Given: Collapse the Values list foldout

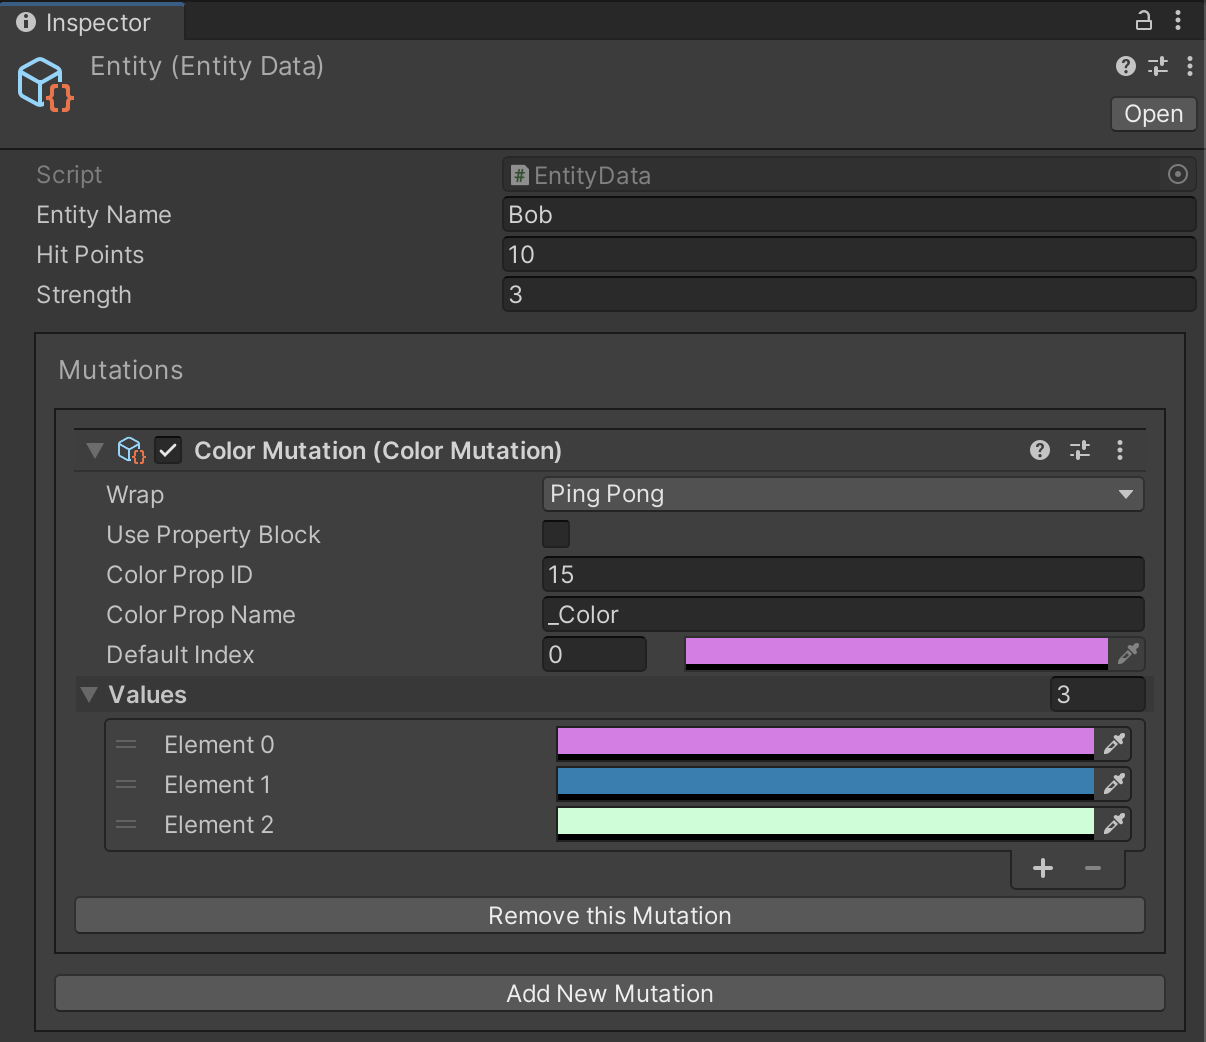Looking at the screenshot, I should 89,694.
